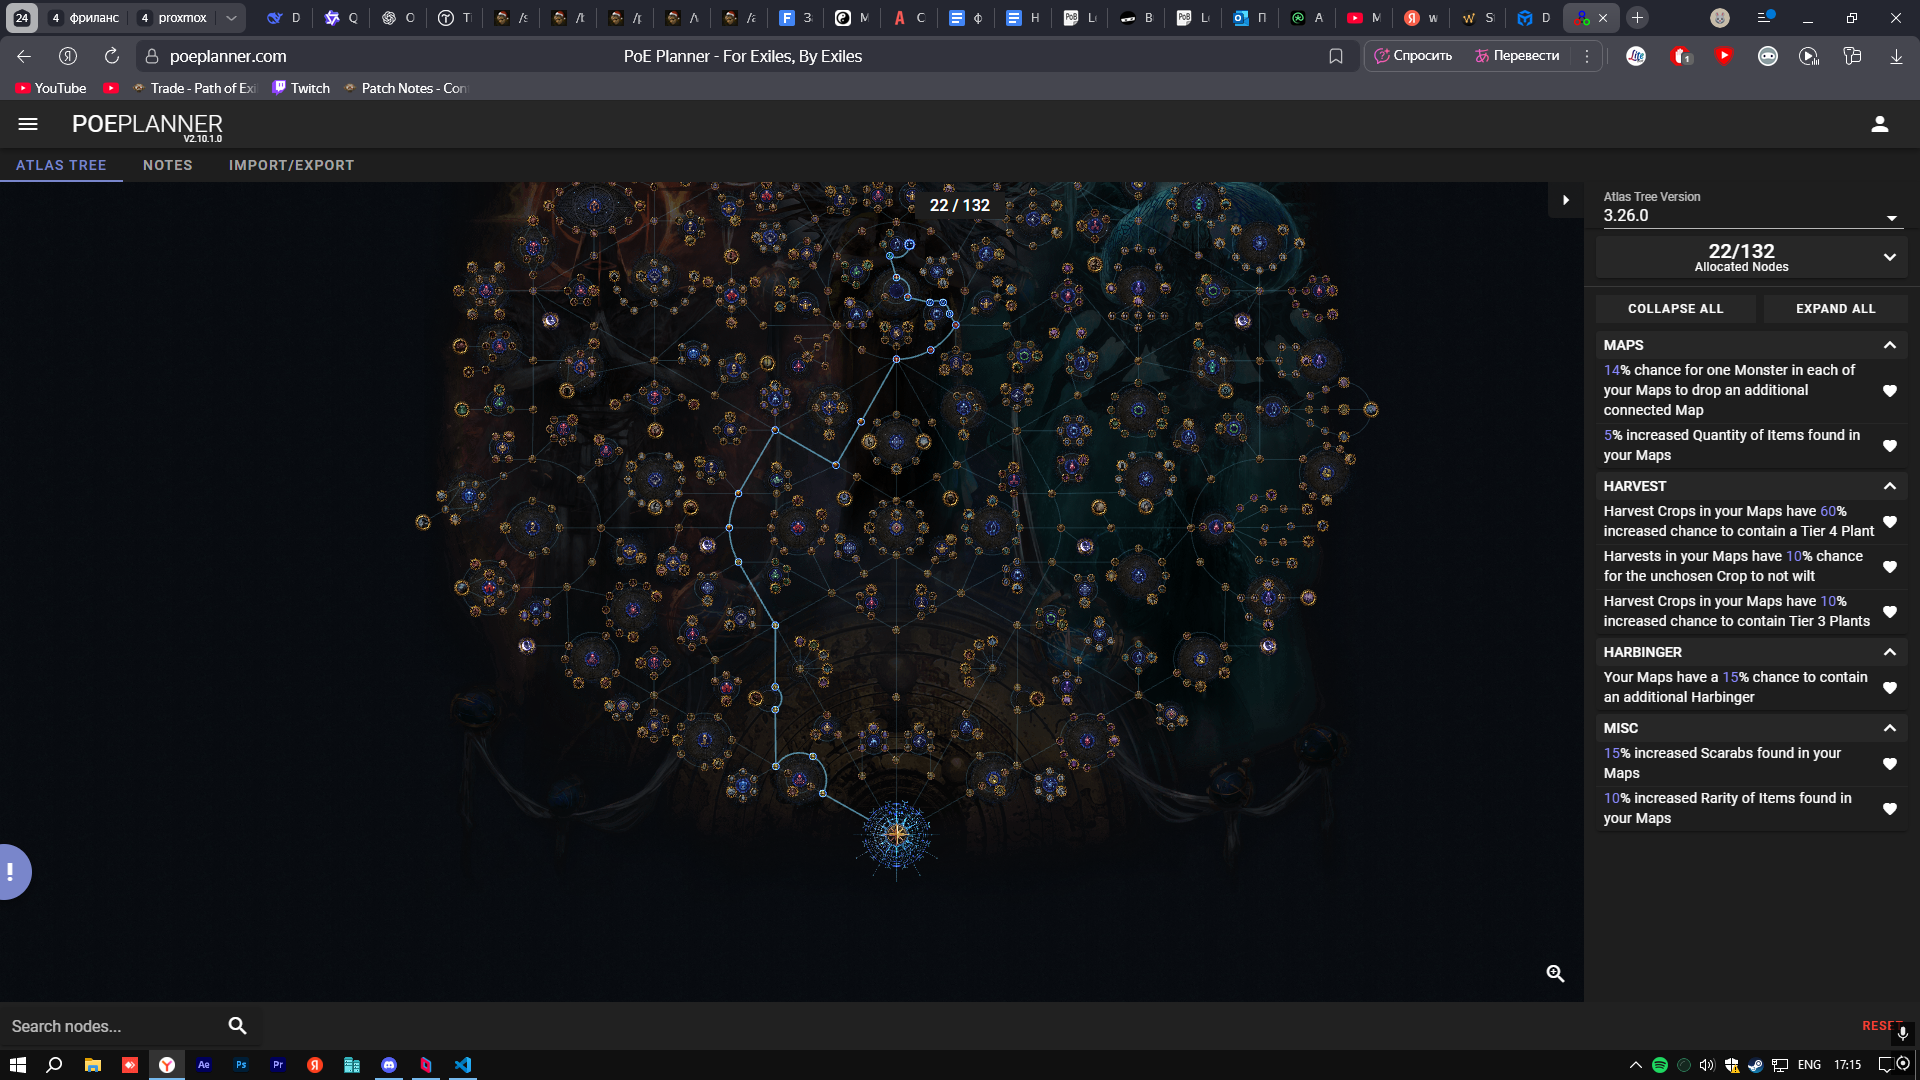Toggle heart on additional Harbinger stat
This screenshot has height=1080, width=1920.
pos(1889,687)
